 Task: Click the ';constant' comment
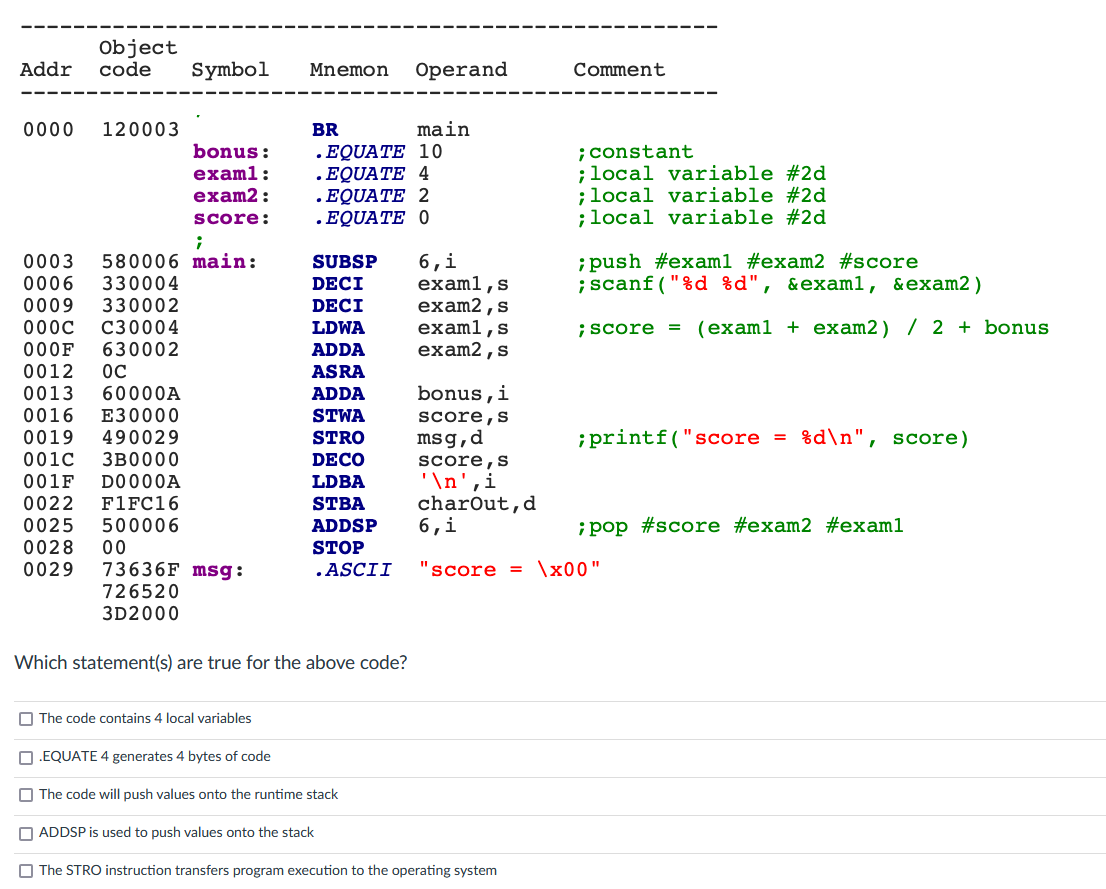[635, 152]
